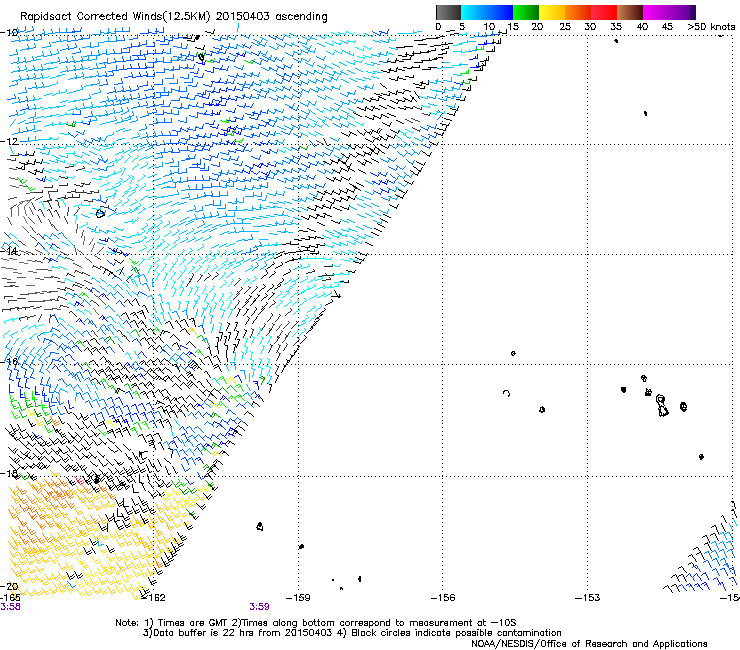Click the '-162' longitude axis label
This screenshot has width=740, height=650.
[154, 598]
